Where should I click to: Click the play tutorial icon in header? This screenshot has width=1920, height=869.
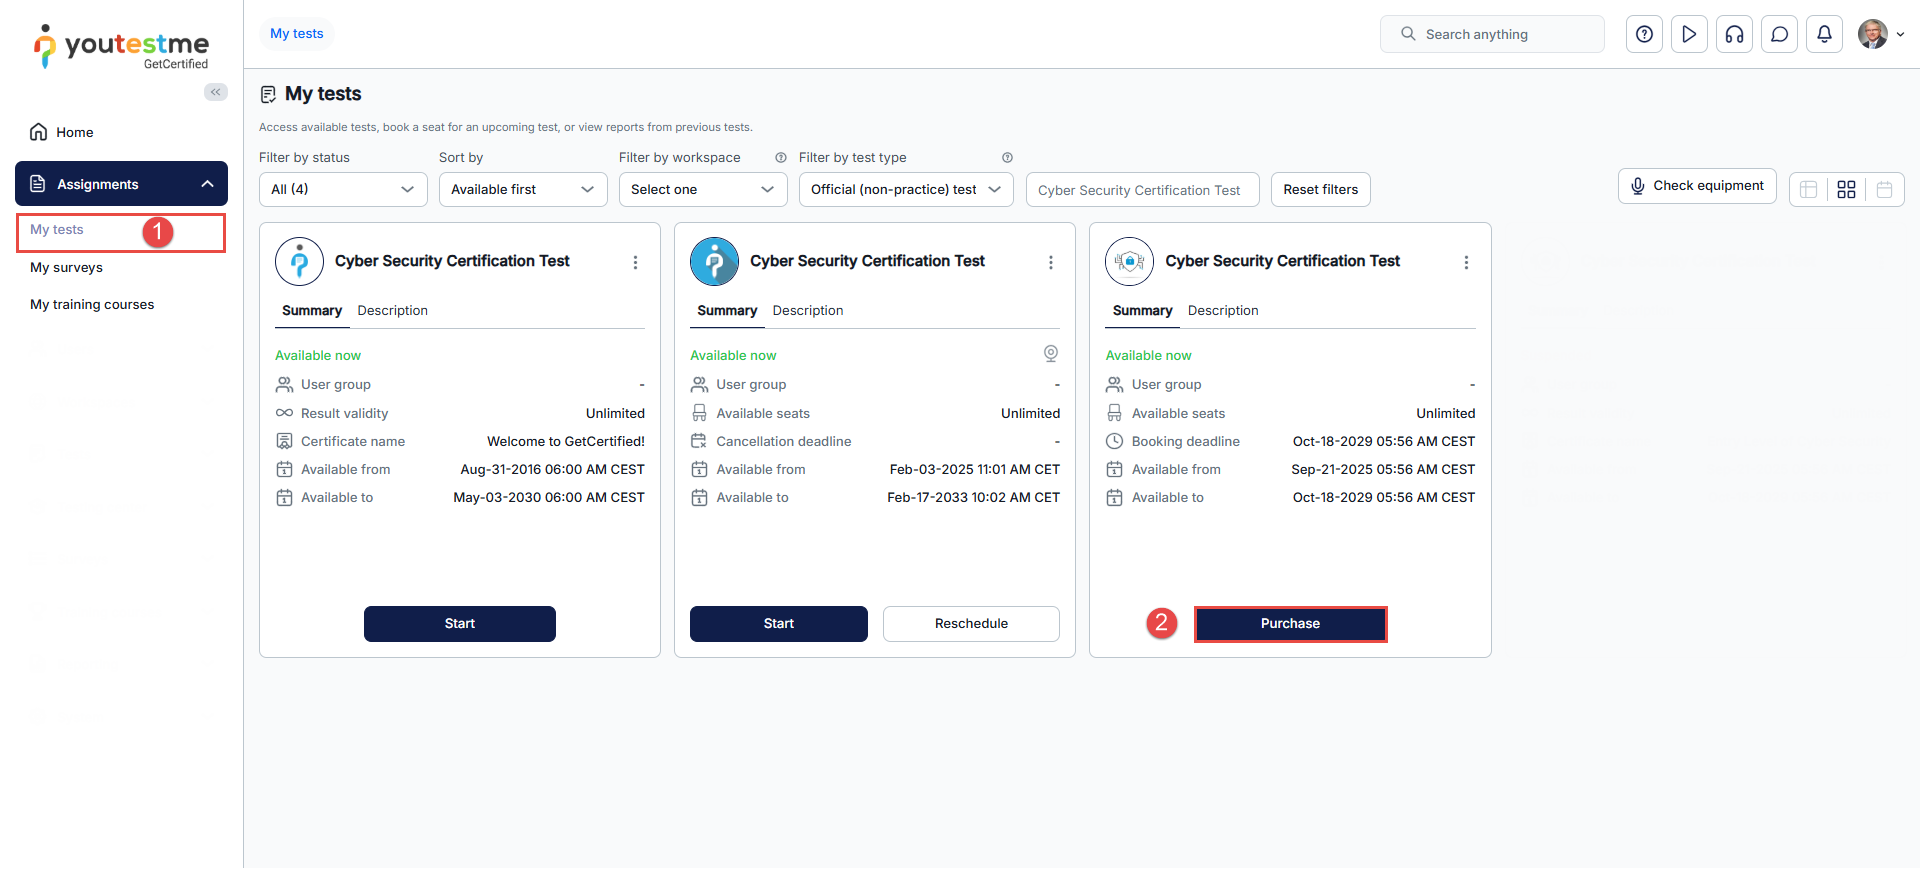coord(1689,34)
